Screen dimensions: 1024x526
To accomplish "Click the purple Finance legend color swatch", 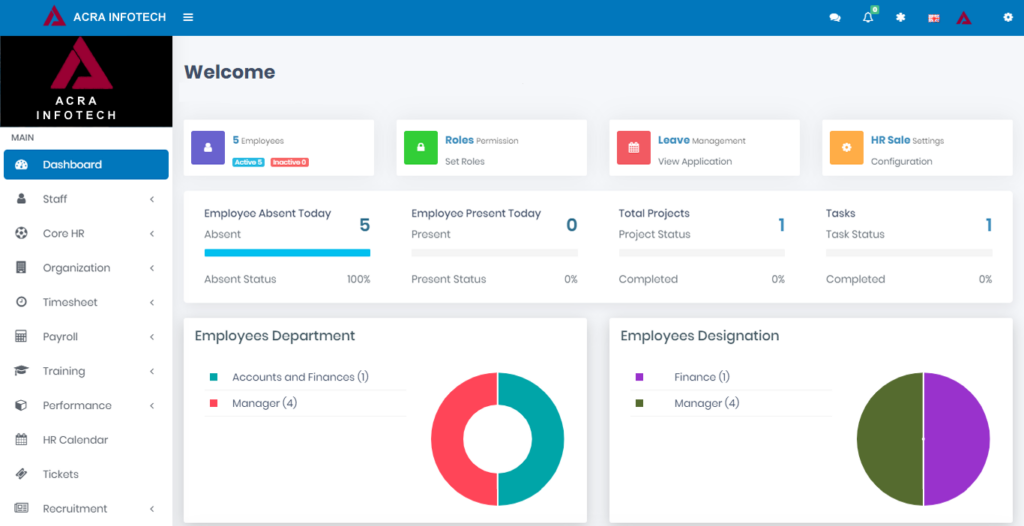I will coord(639,377).
